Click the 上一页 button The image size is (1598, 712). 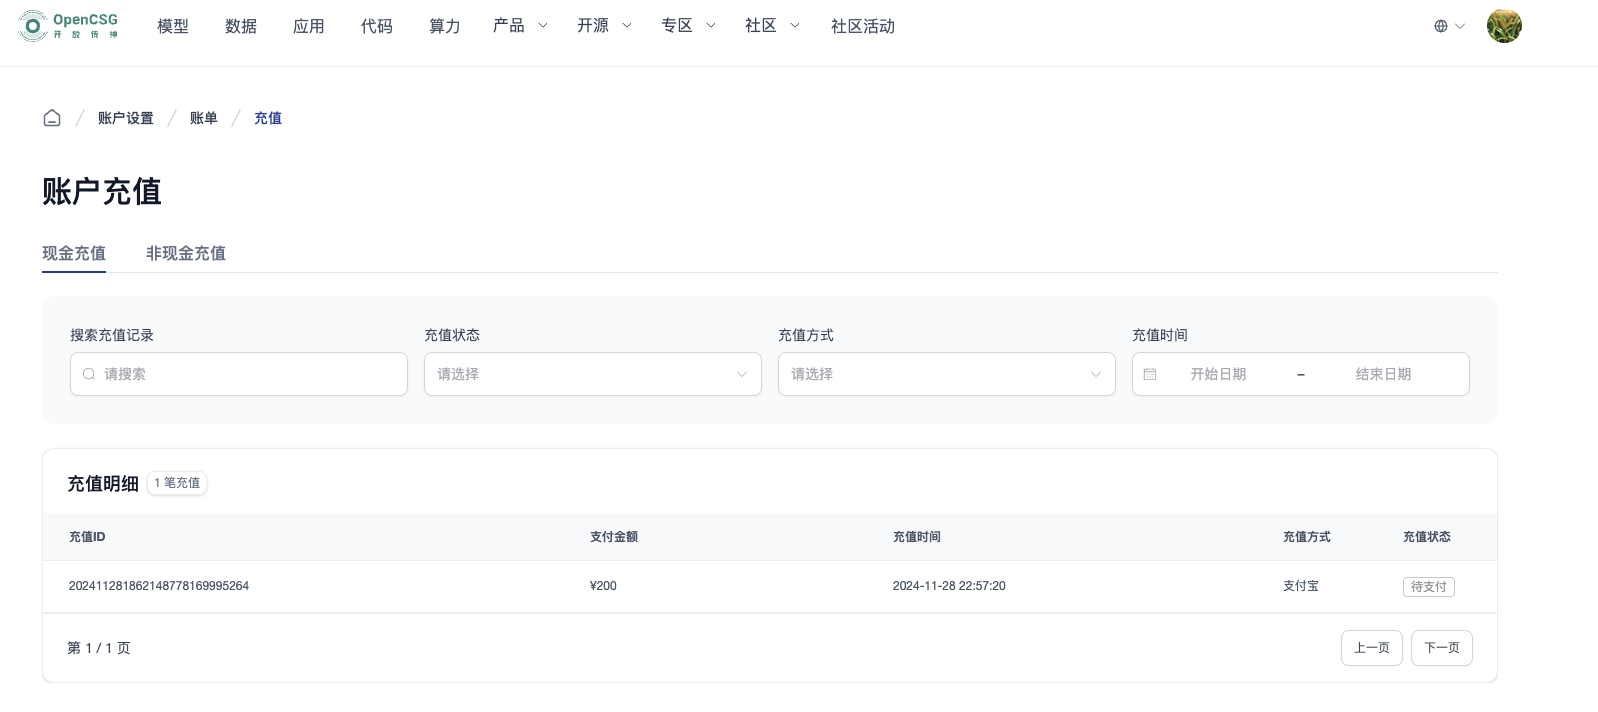1371,648
